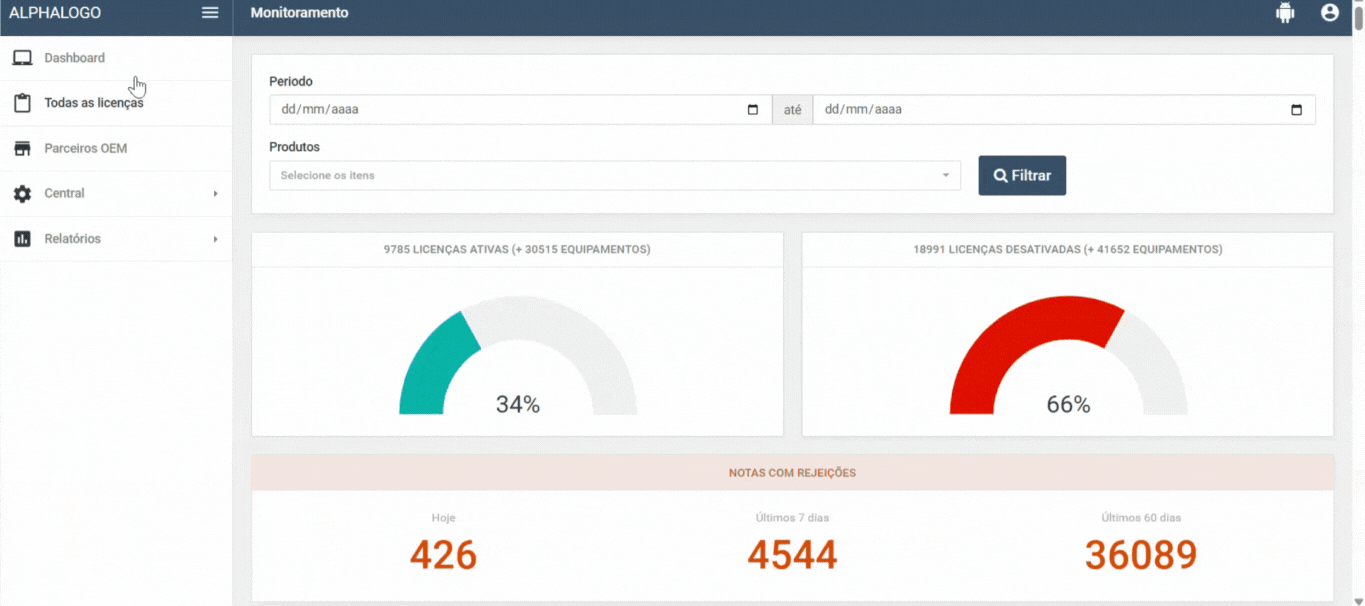
Task: Click the Dashboard laptop icon
Action: 22,58
